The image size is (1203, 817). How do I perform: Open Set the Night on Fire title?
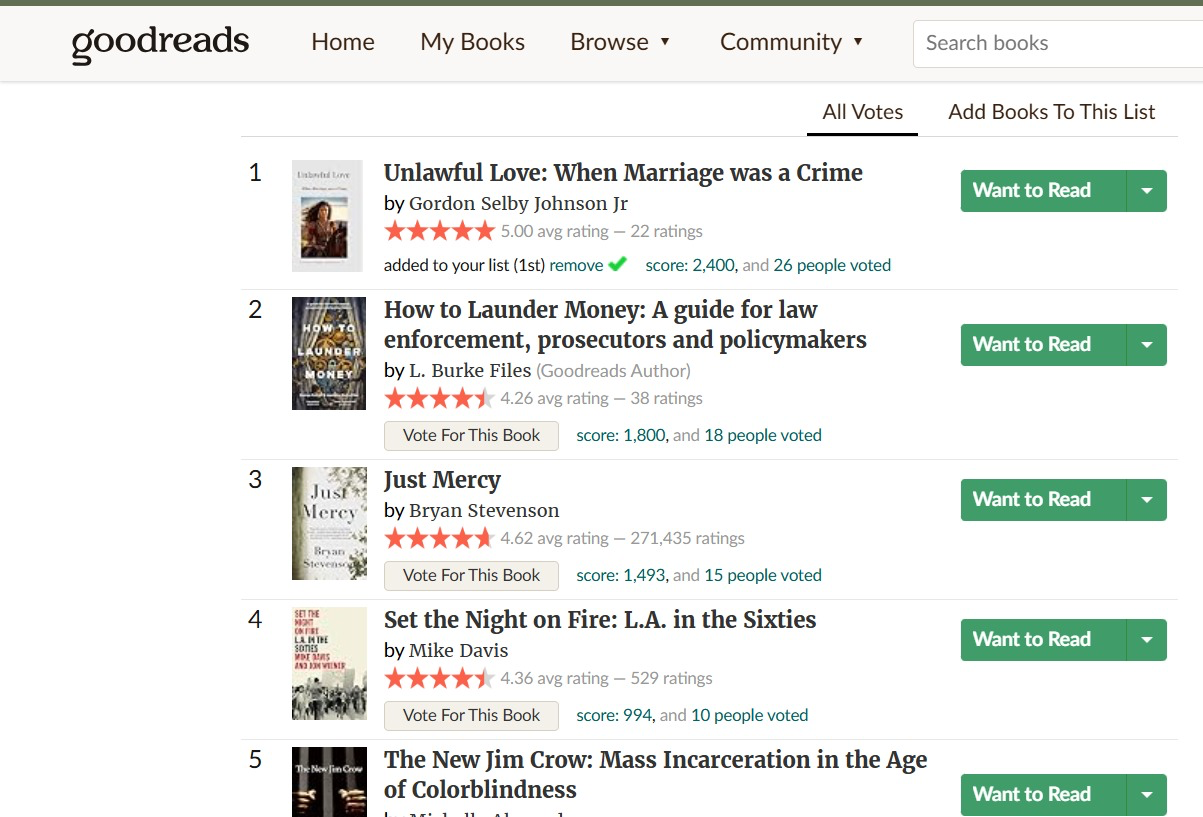[x=600, y=620]
